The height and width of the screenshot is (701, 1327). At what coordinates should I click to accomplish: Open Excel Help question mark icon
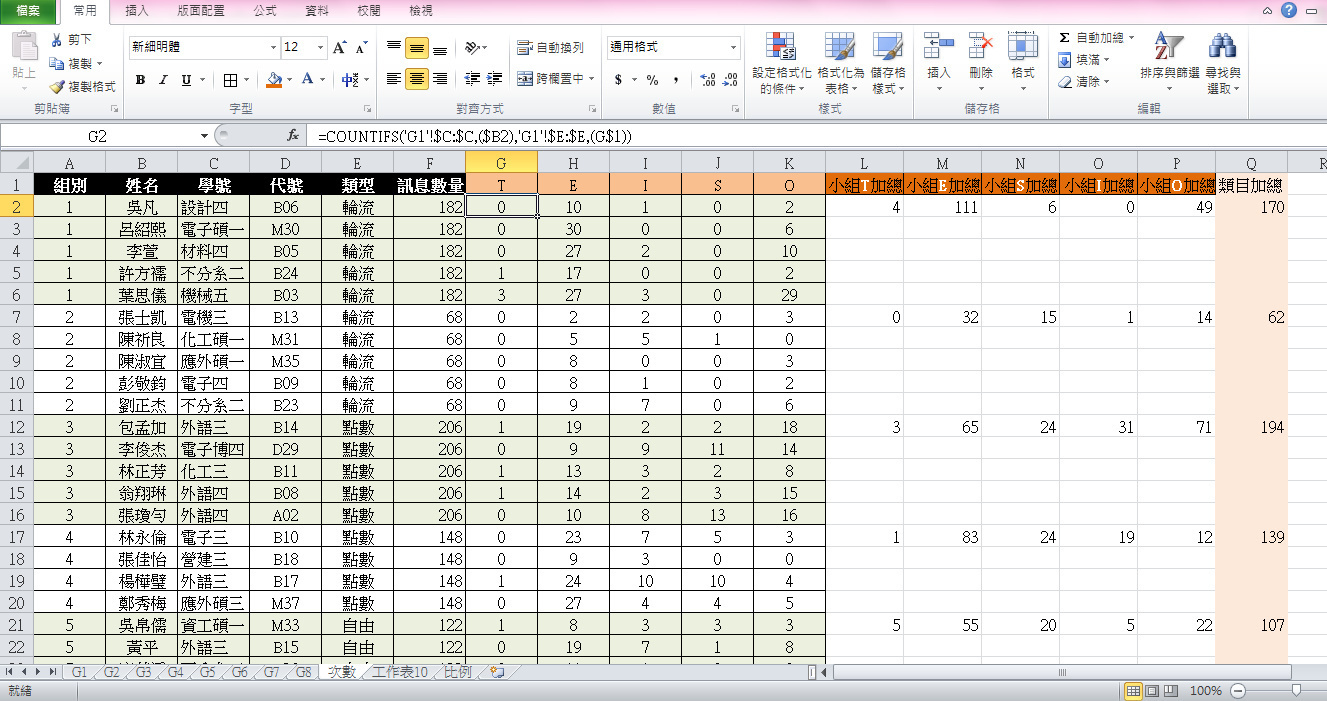tap(1288, 10)
